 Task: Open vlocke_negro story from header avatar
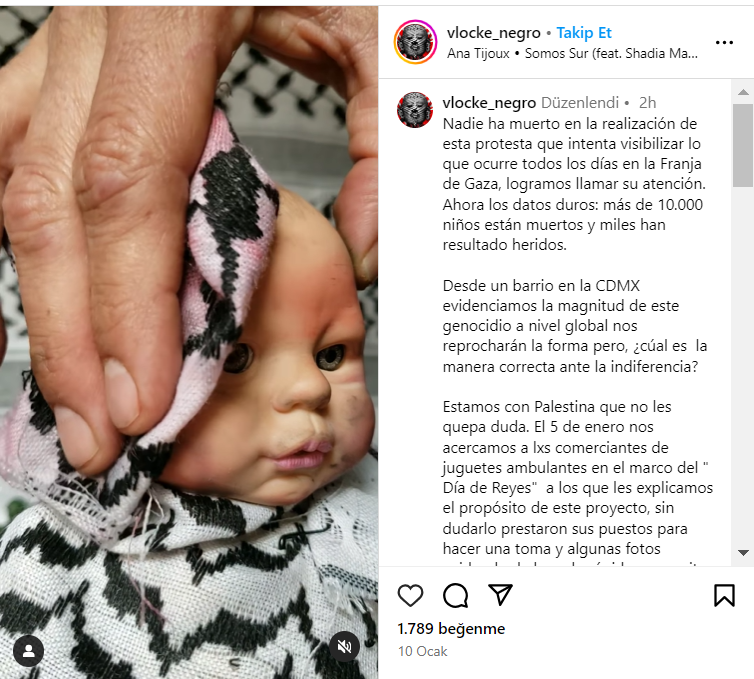(x=415, y=42)
